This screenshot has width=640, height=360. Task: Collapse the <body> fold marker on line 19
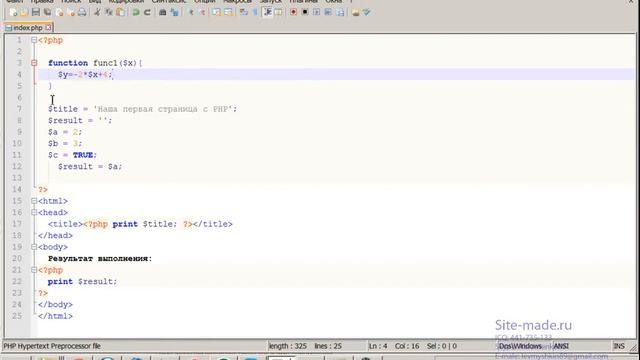click(34, 247)
